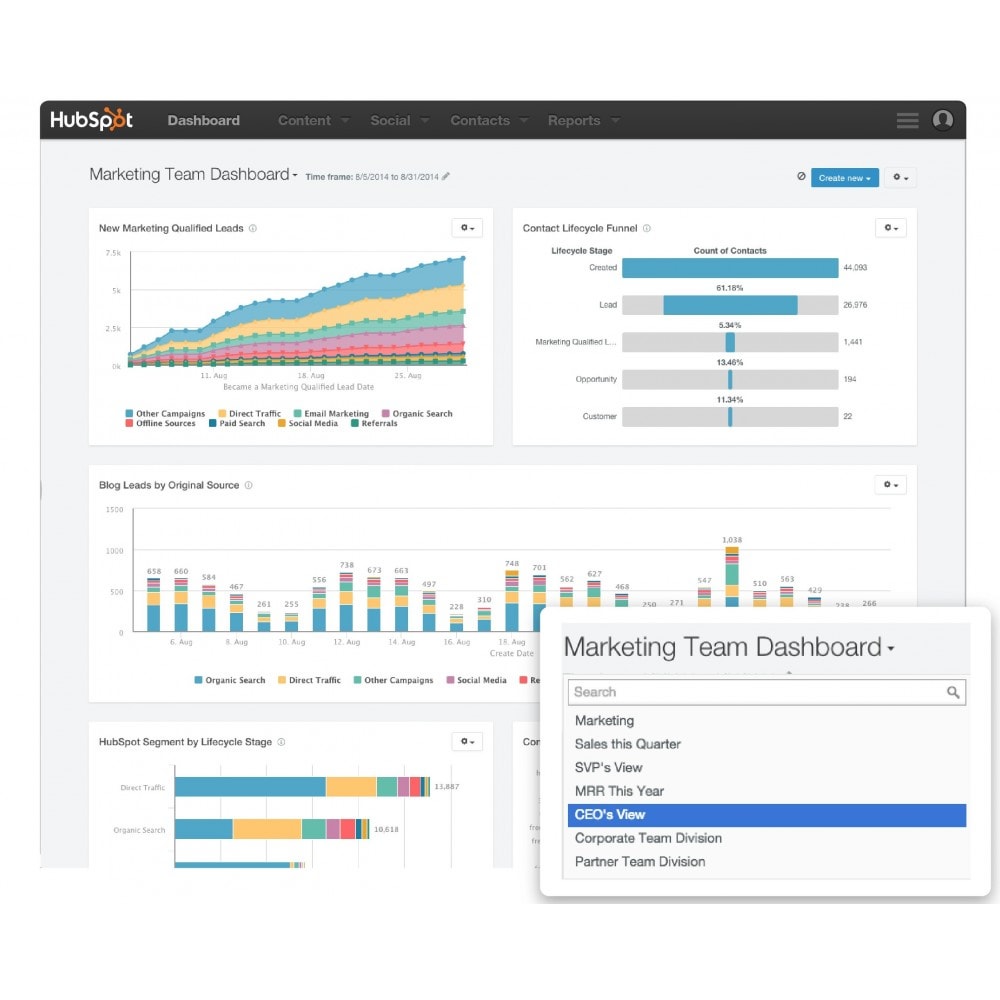Click the Lead funnel bar
Screen dimensions: 1000x1000
click(730, 305)
